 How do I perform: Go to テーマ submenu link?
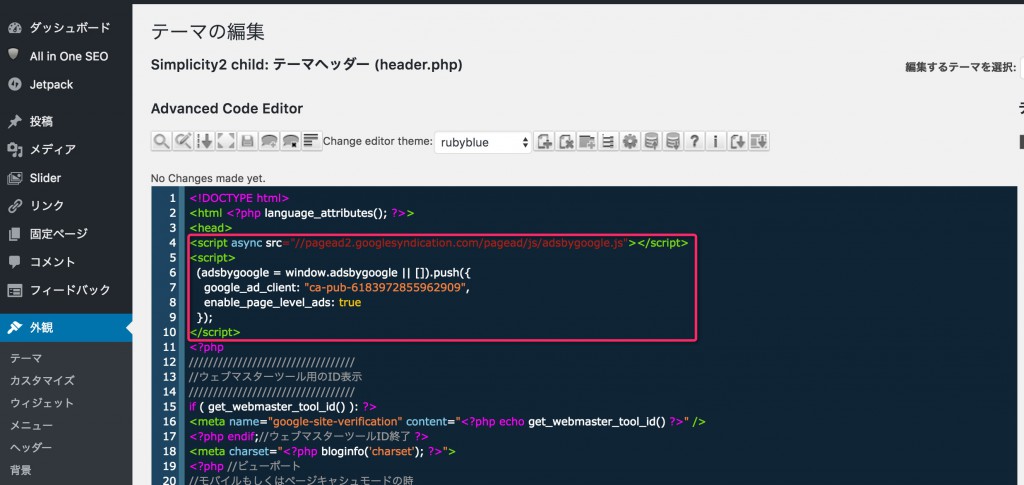pyautogui.click(x=26, y=358)
